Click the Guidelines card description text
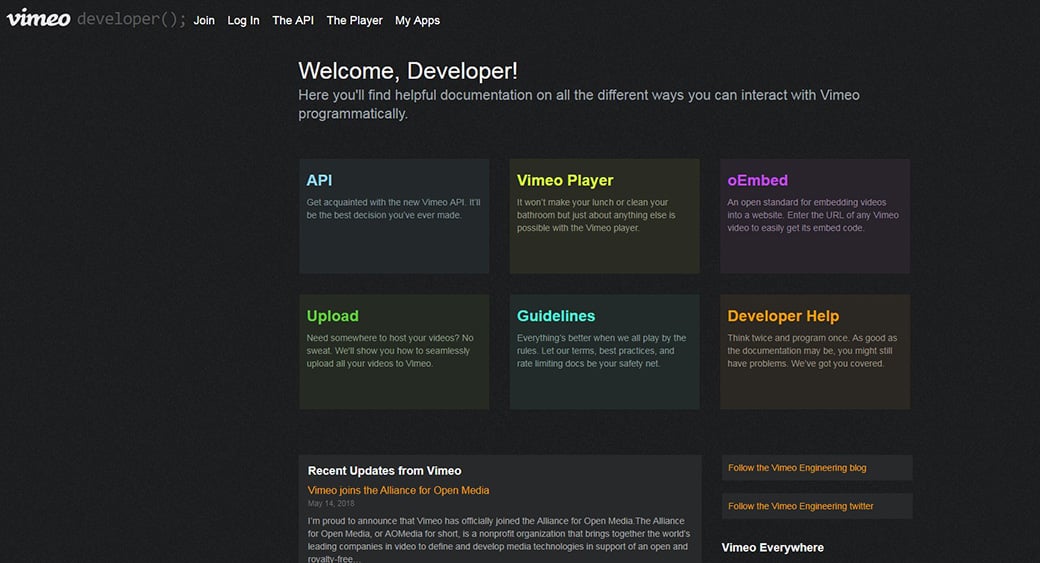Image resolution: width=1040 pixels, height=563 pixels. point(601,351)
